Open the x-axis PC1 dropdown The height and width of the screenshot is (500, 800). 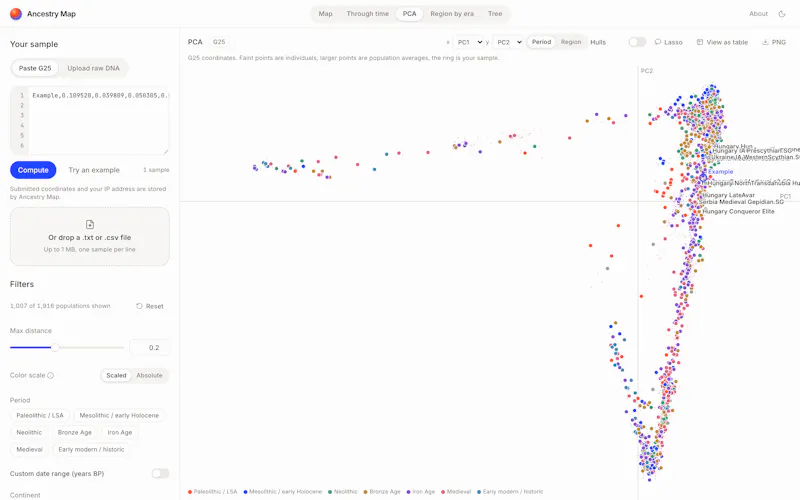coord(468,42)
